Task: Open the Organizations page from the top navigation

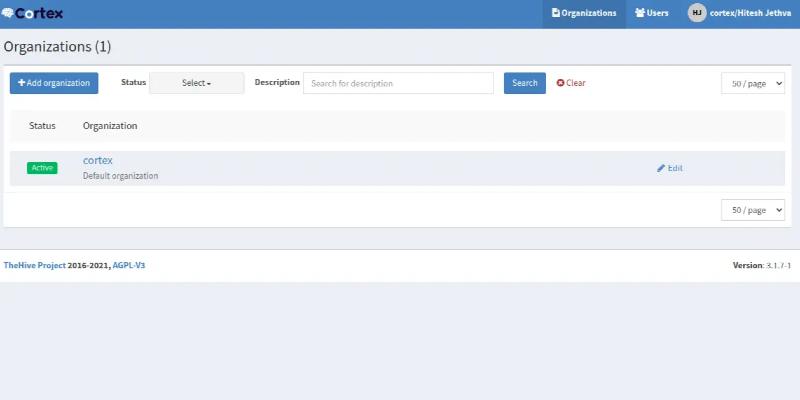Action: pos(584,13)
